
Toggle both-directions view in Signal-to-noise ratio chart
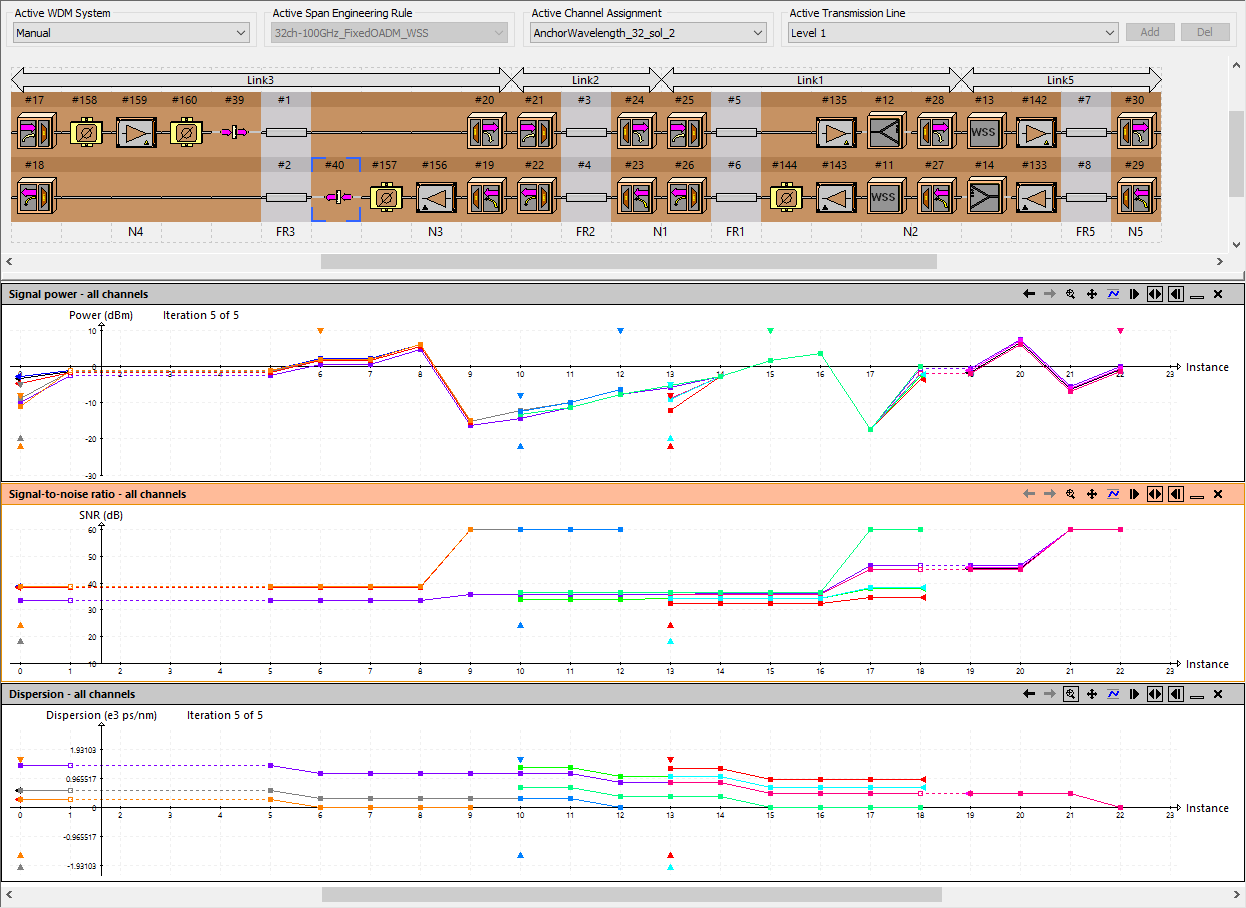[1155, 494]
